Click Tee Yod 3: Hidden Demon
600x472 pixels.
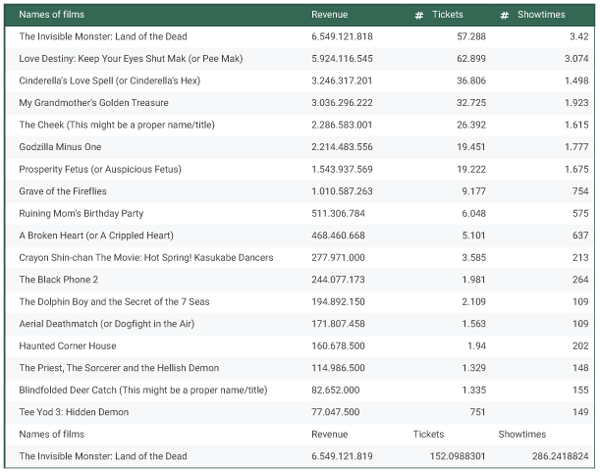coord(74,412)
